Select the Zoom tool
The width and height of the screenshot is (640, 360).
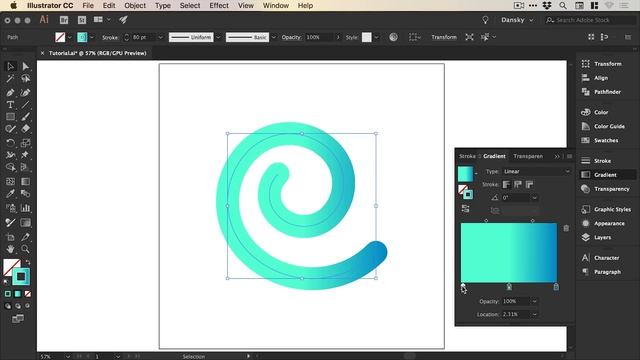click(x=25, y=249)
